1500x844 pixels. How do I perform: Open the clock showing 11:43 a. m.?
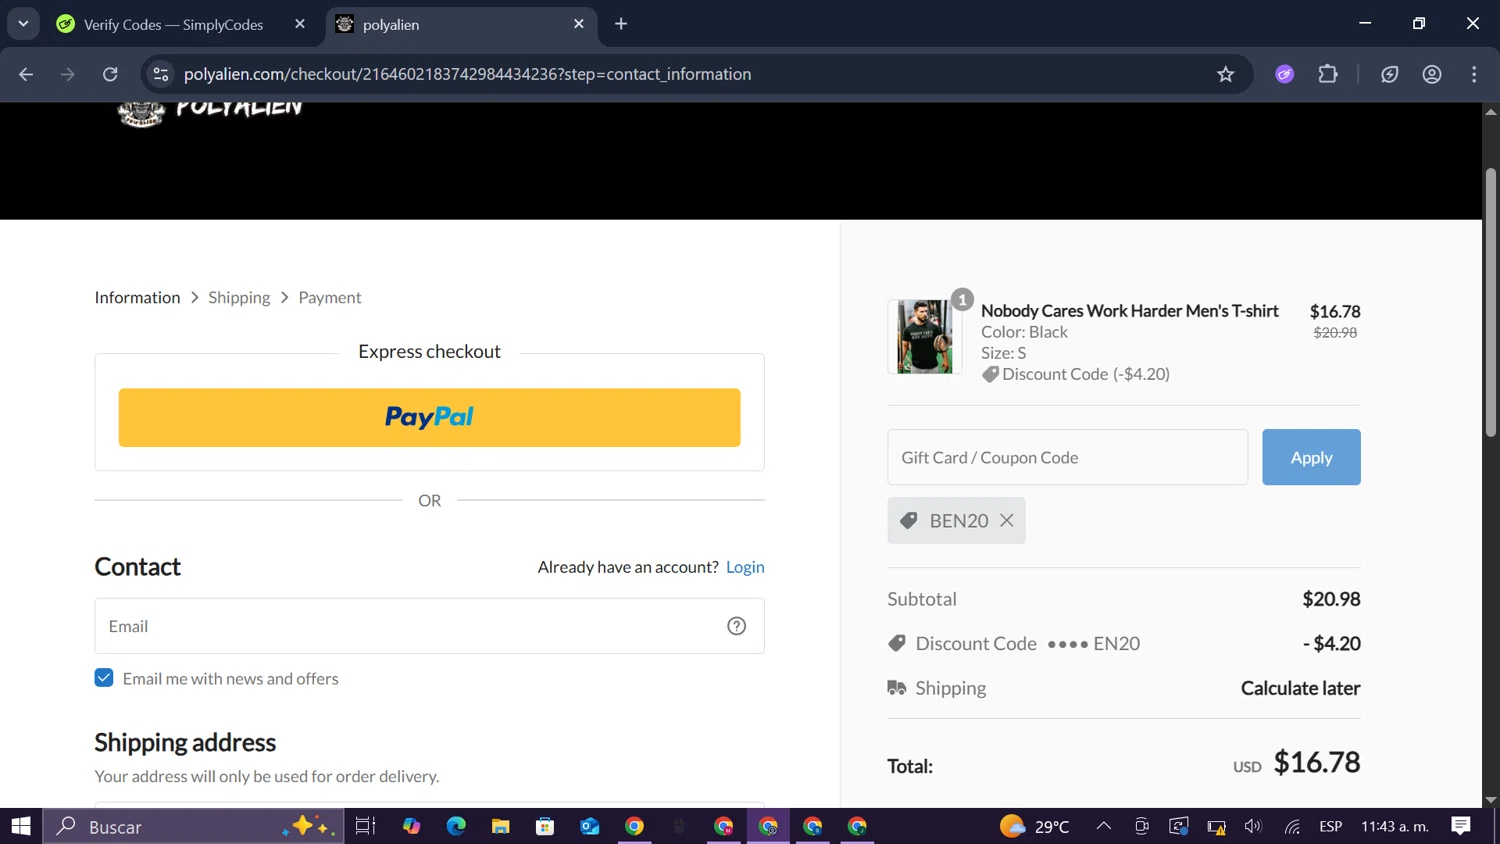(x=1394, y=826)
